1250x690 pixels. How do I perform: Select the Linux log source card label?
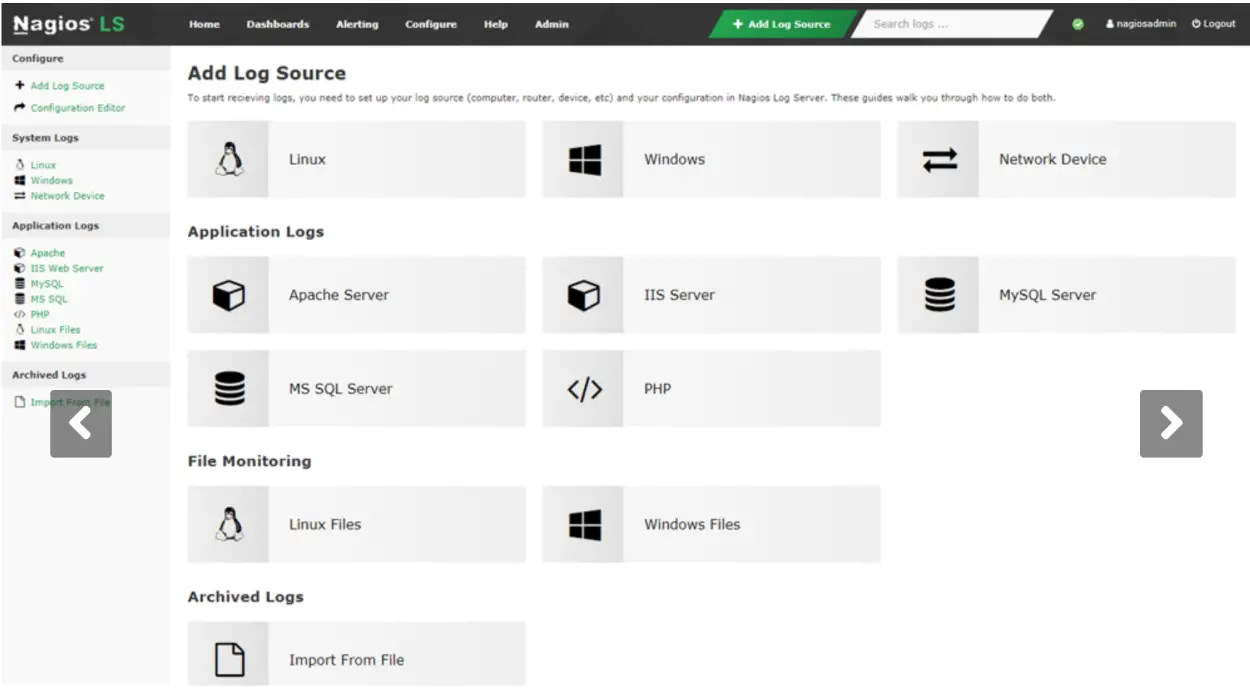[308, 159]
